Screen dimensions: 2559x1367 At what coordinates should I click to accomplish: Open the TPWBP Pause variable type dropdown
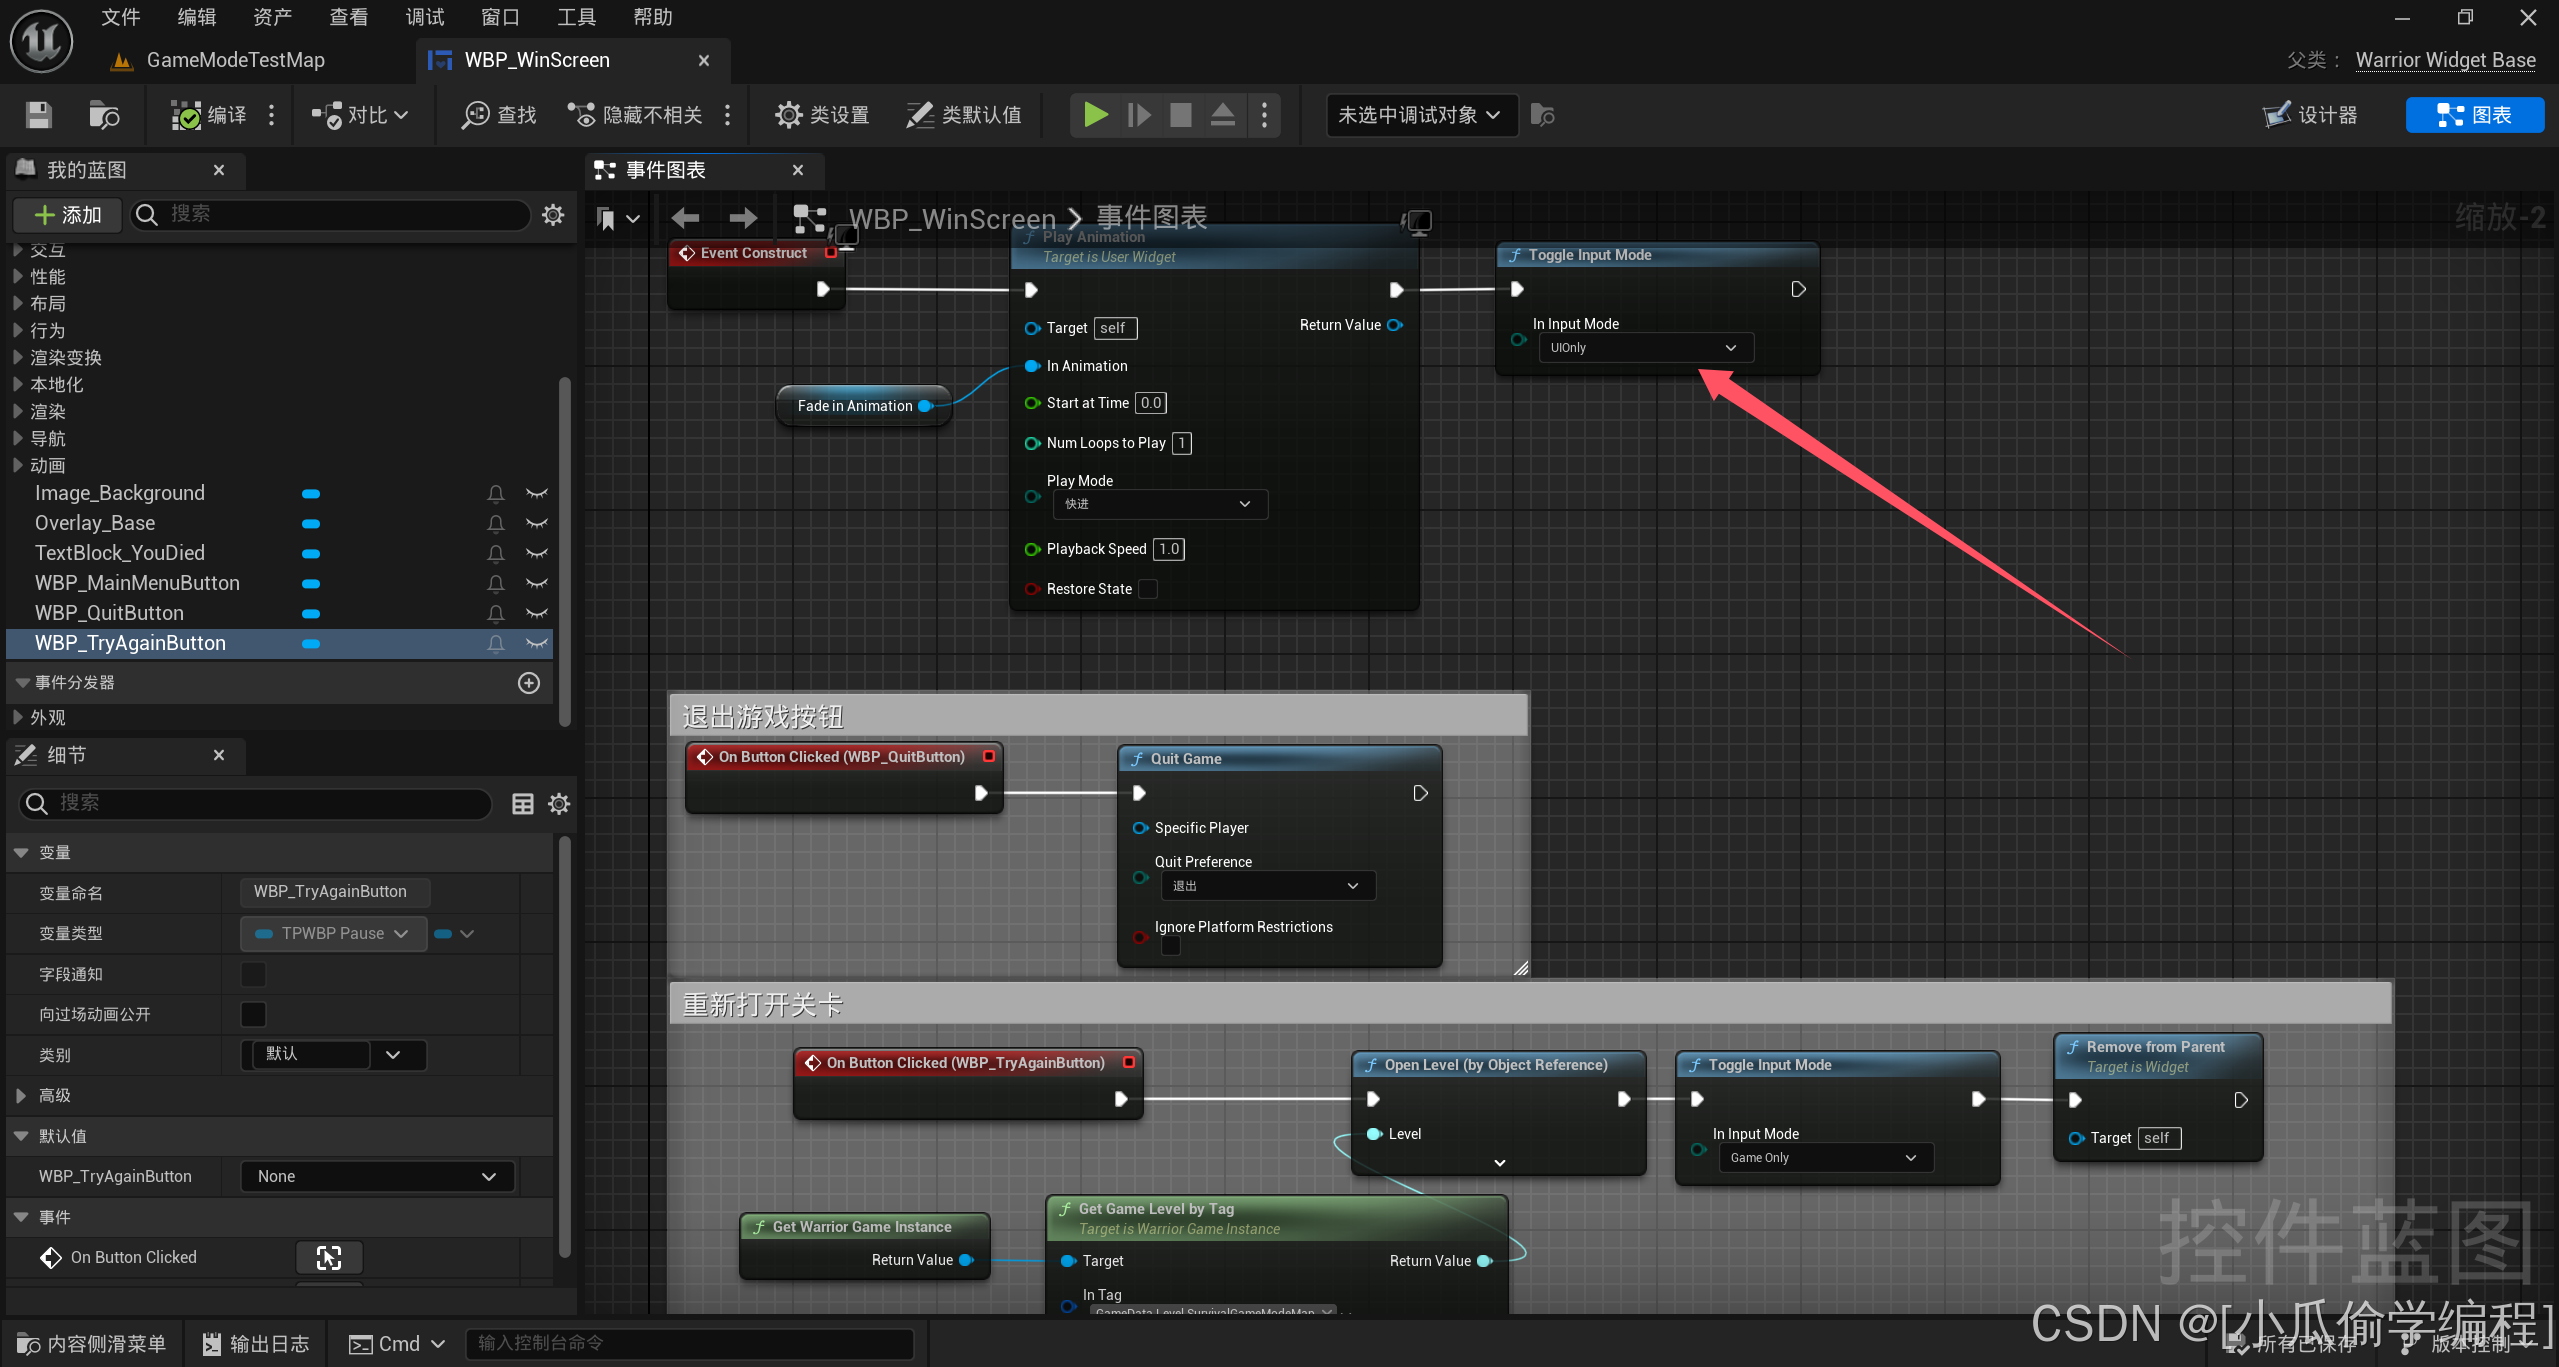coord(333,933)
